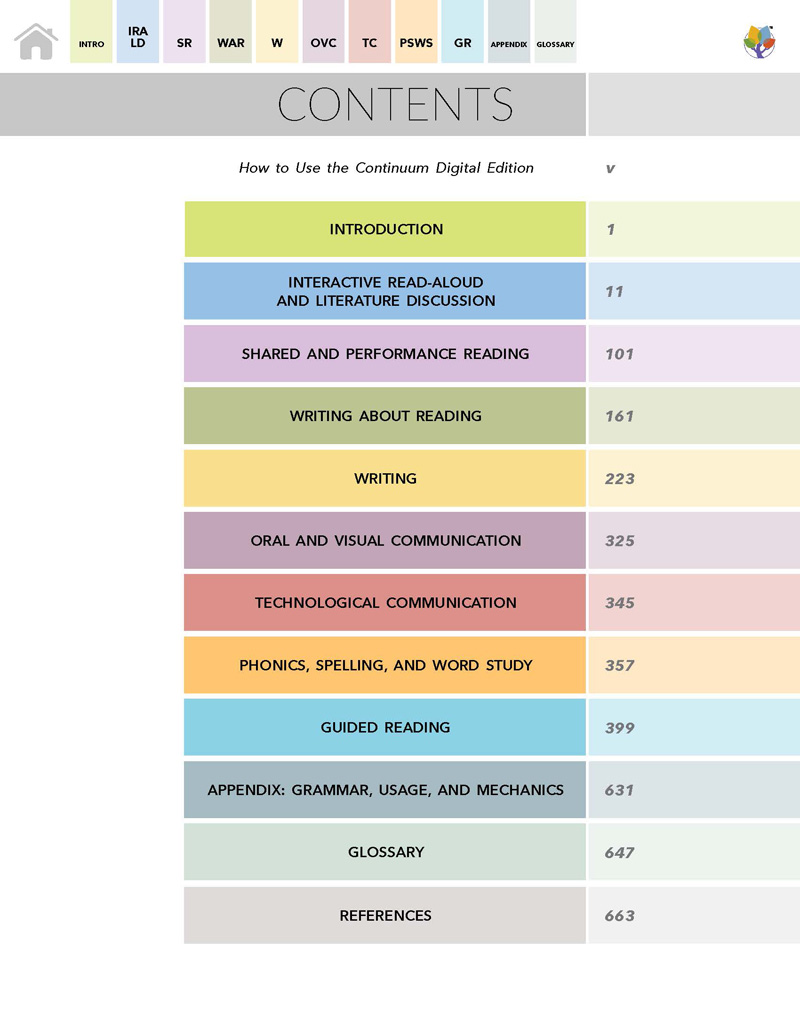Jump to the GR tab
Image resolution: width=800 pixels, height=1035 pixels.
(x=462, y=33)
